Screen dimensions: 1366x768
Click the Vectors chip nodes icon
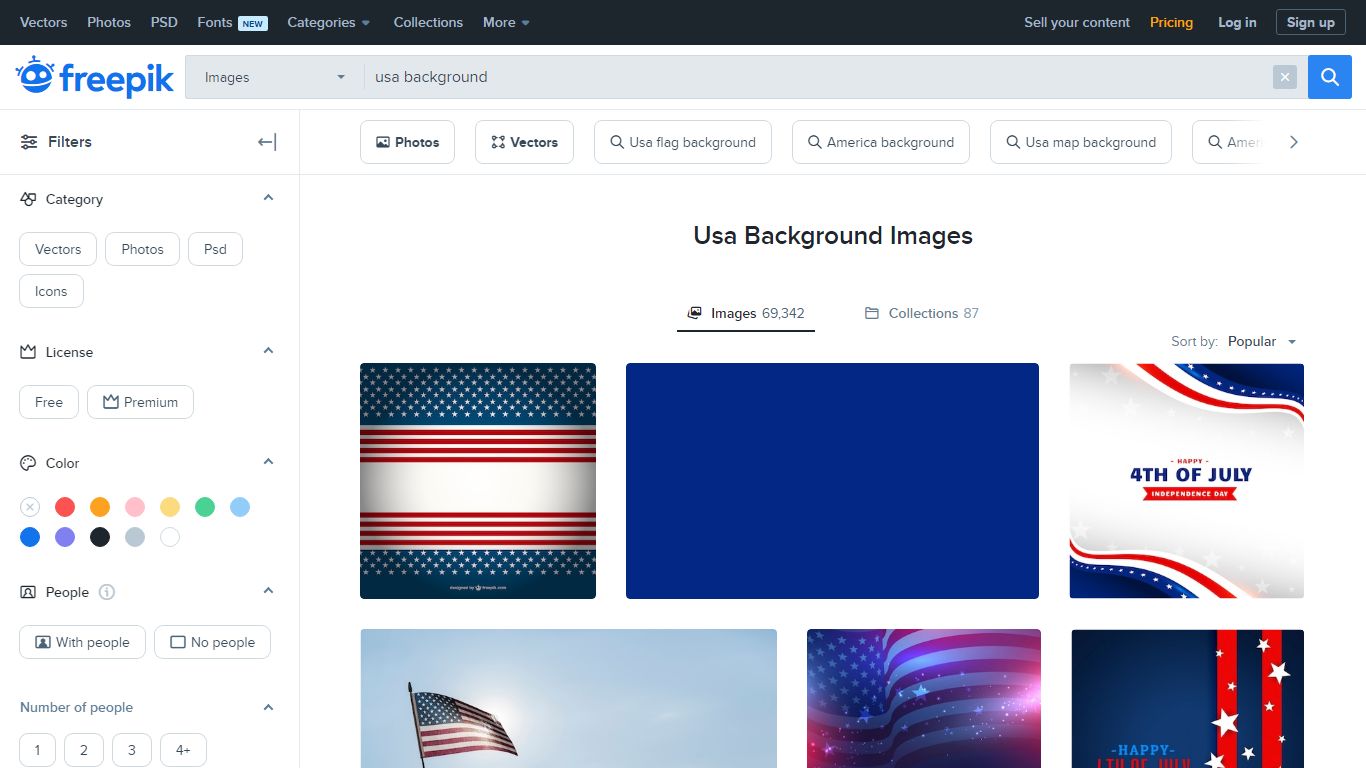tap(498, 142)
